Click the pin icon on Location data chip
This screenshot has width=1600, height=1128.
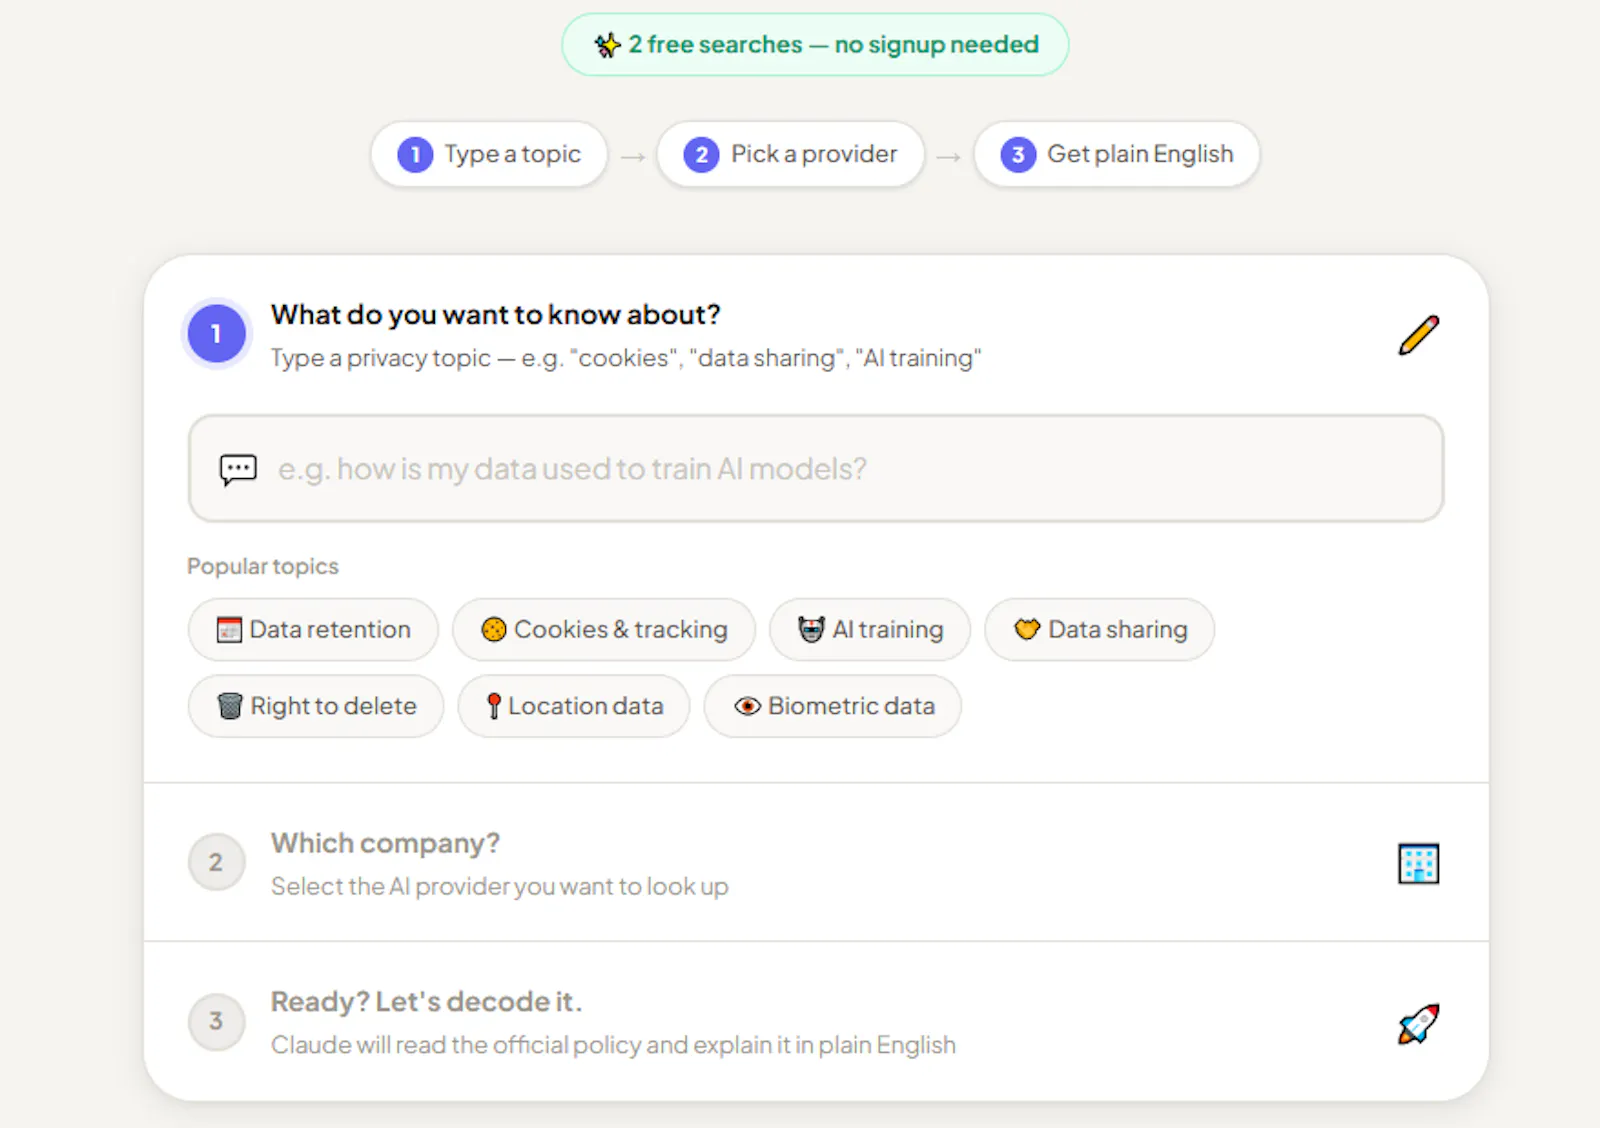(493, 706)
